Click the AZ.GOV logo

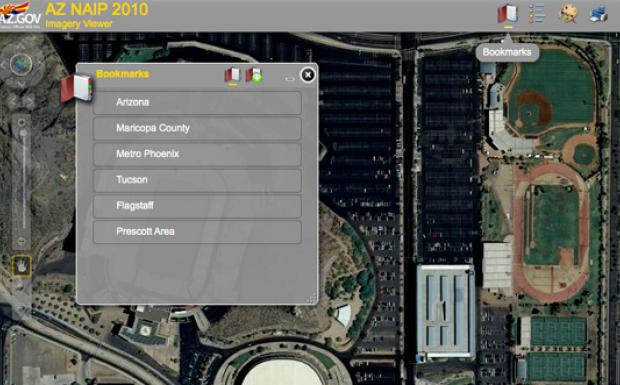[x=20, y=15]
